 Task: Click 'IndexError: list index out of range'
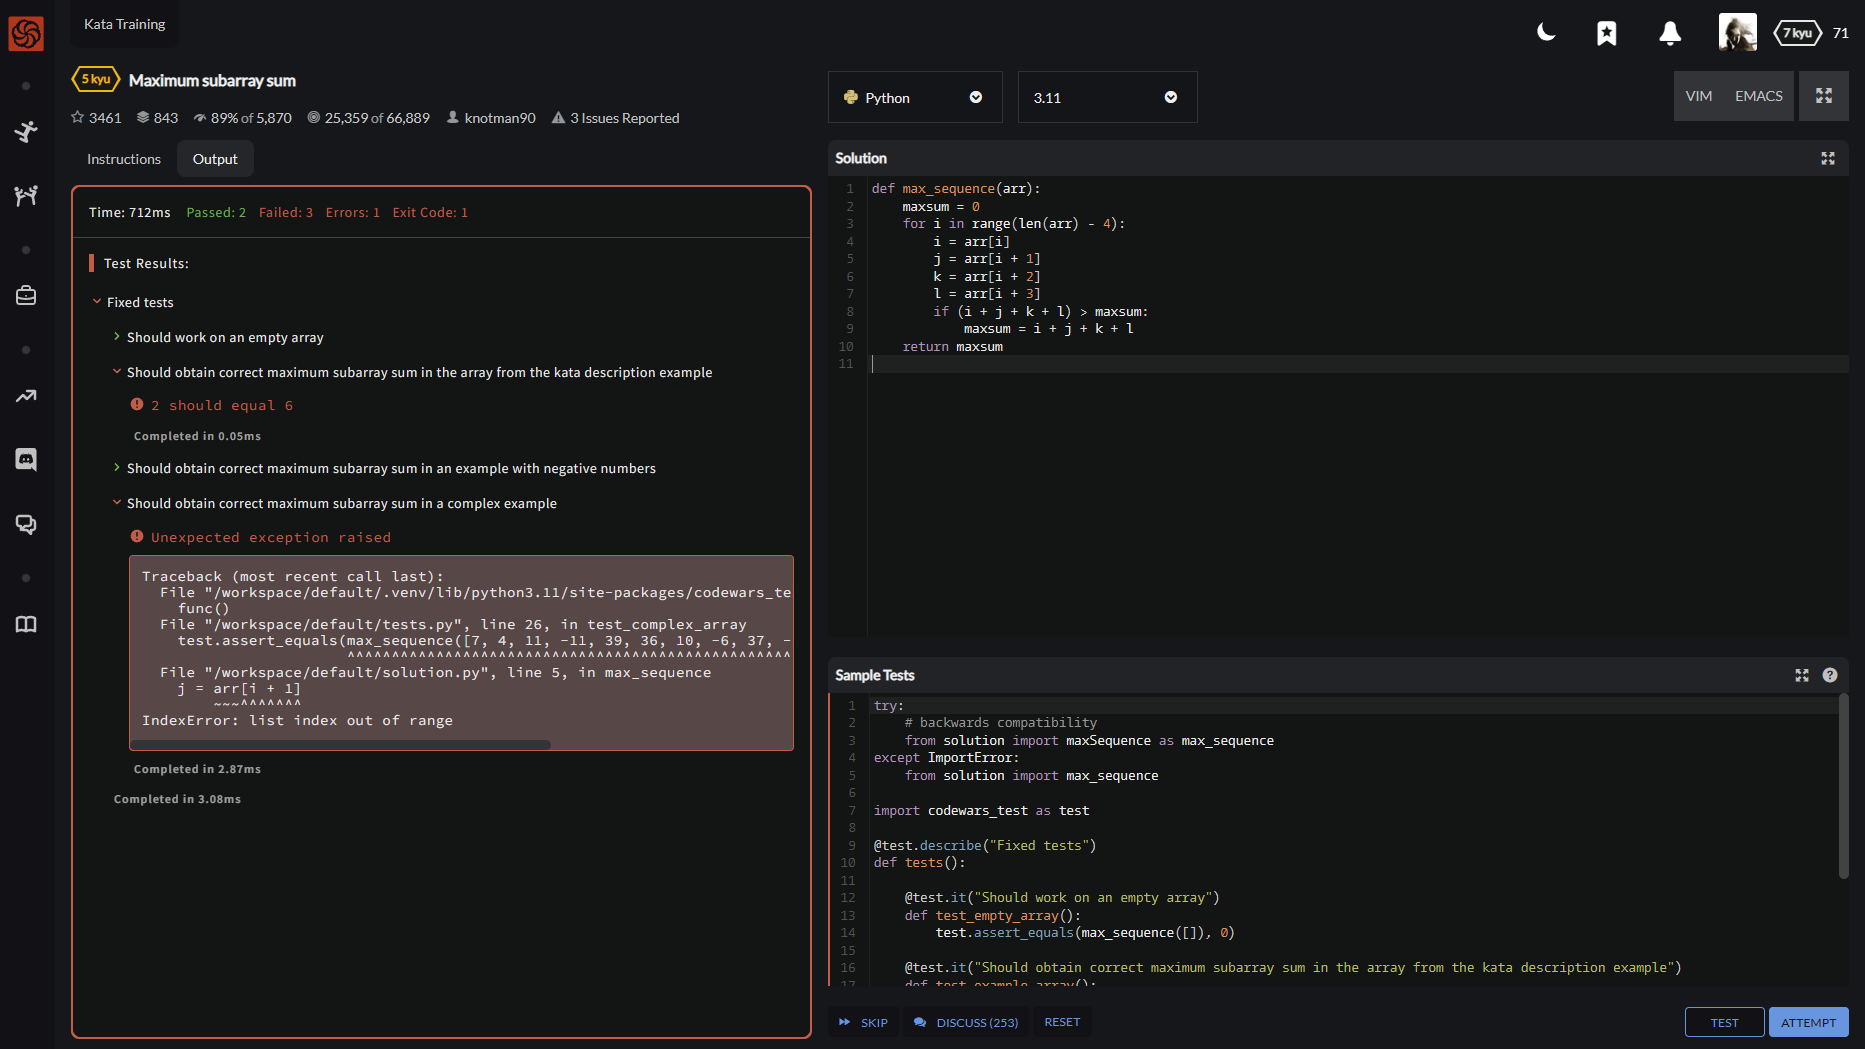coord(297,720)
